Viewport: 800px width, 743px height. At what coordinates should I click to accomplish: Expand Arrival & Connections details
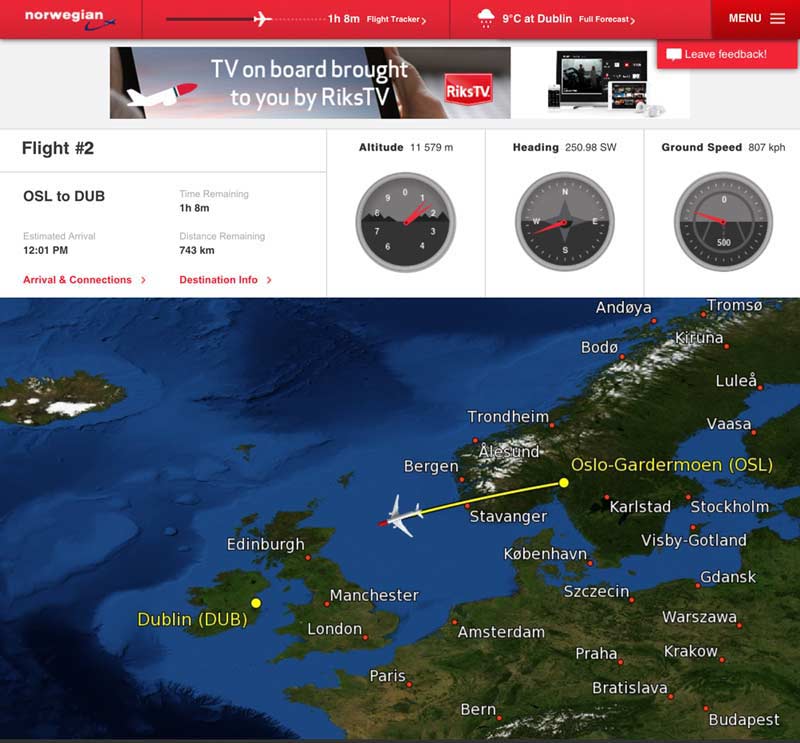point(85,280)
